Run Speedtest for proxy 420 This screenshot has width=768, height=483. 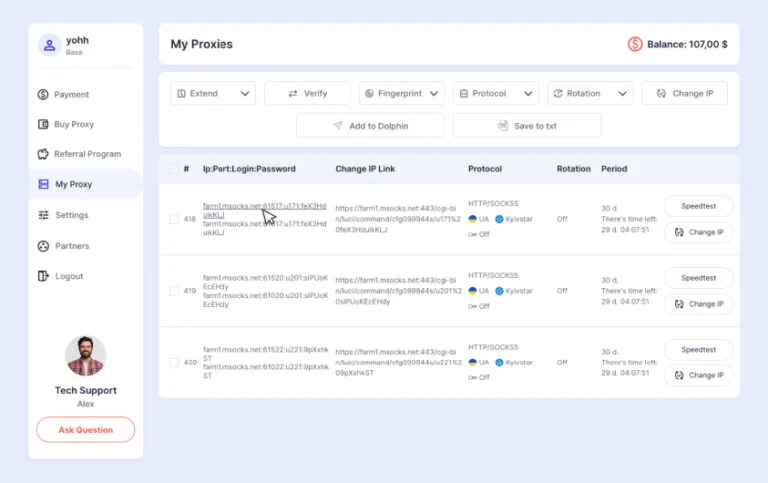click(x=698, y=350)
